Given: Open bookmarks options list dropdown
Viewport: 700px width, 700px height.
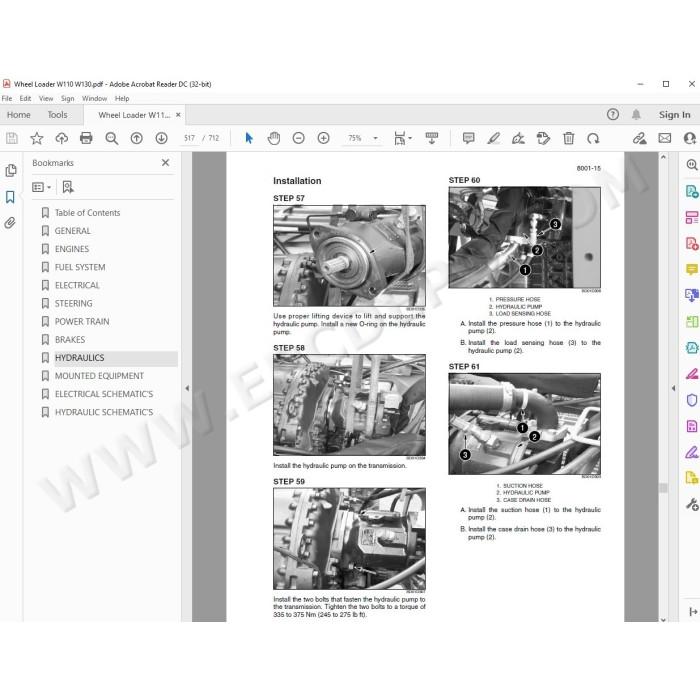Looking at the screenshot, I should click(42, 187).
